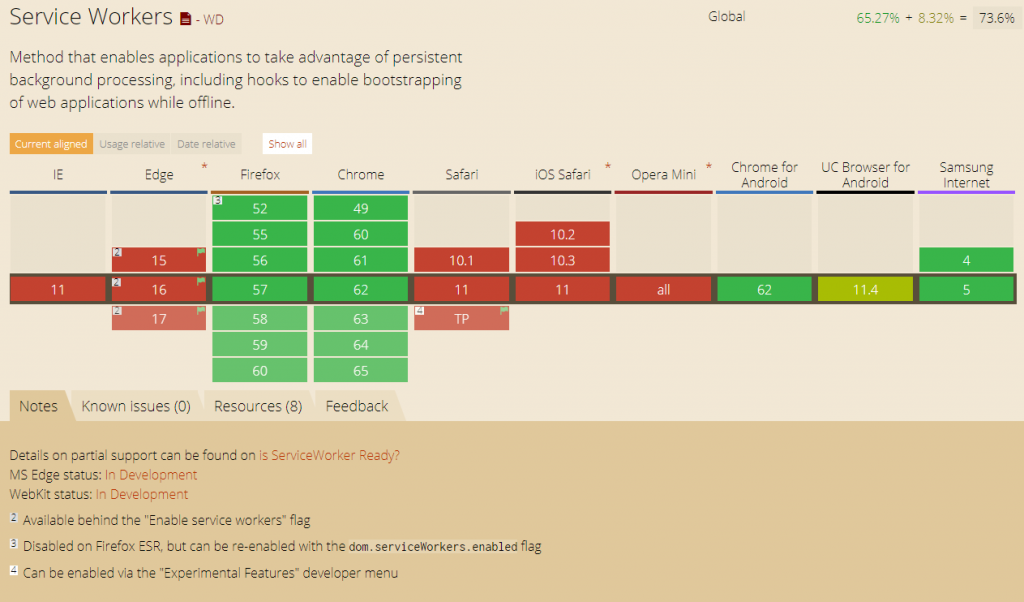Select the Firefox 55 cell
Screen dimensions: 1024x602
click(x=260, y=234)
